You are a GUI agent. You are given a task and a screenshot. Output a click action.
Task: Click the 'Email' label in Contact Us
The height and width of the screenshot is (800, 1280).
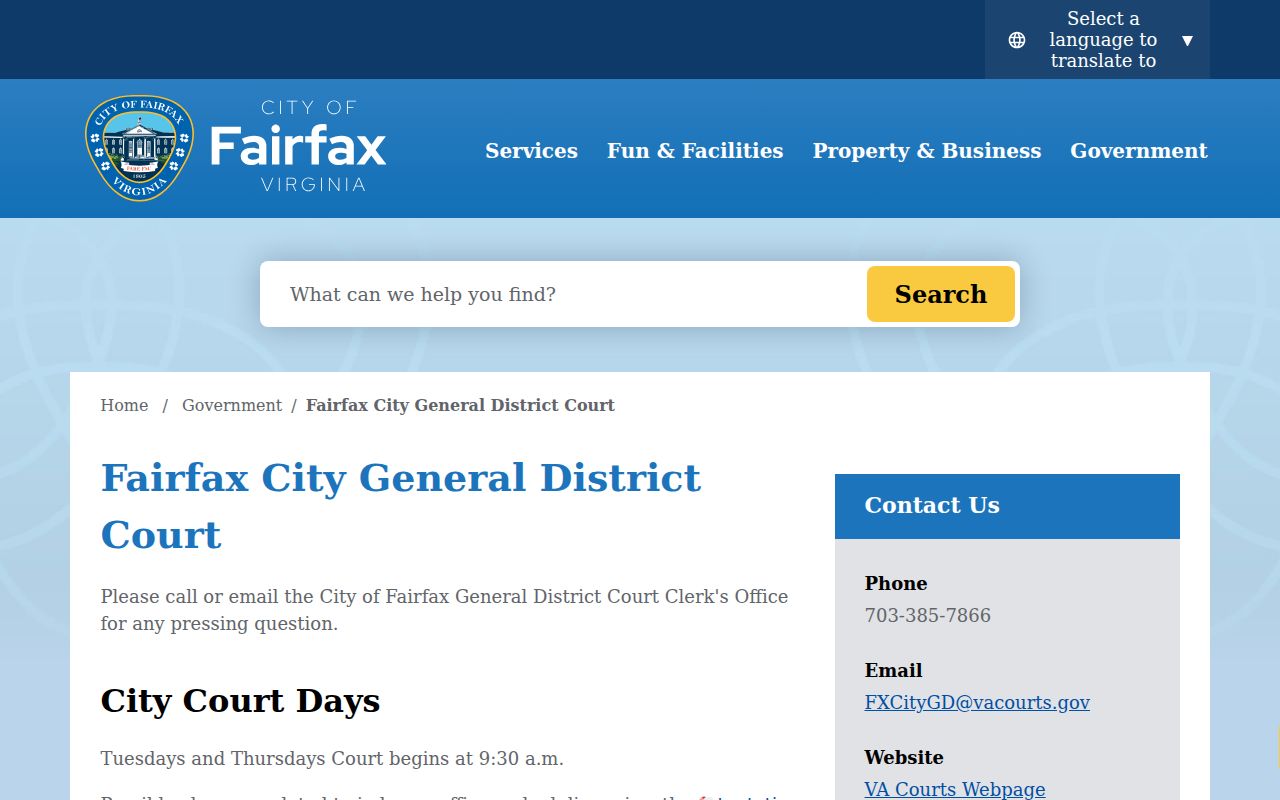(x=893, y=670)
